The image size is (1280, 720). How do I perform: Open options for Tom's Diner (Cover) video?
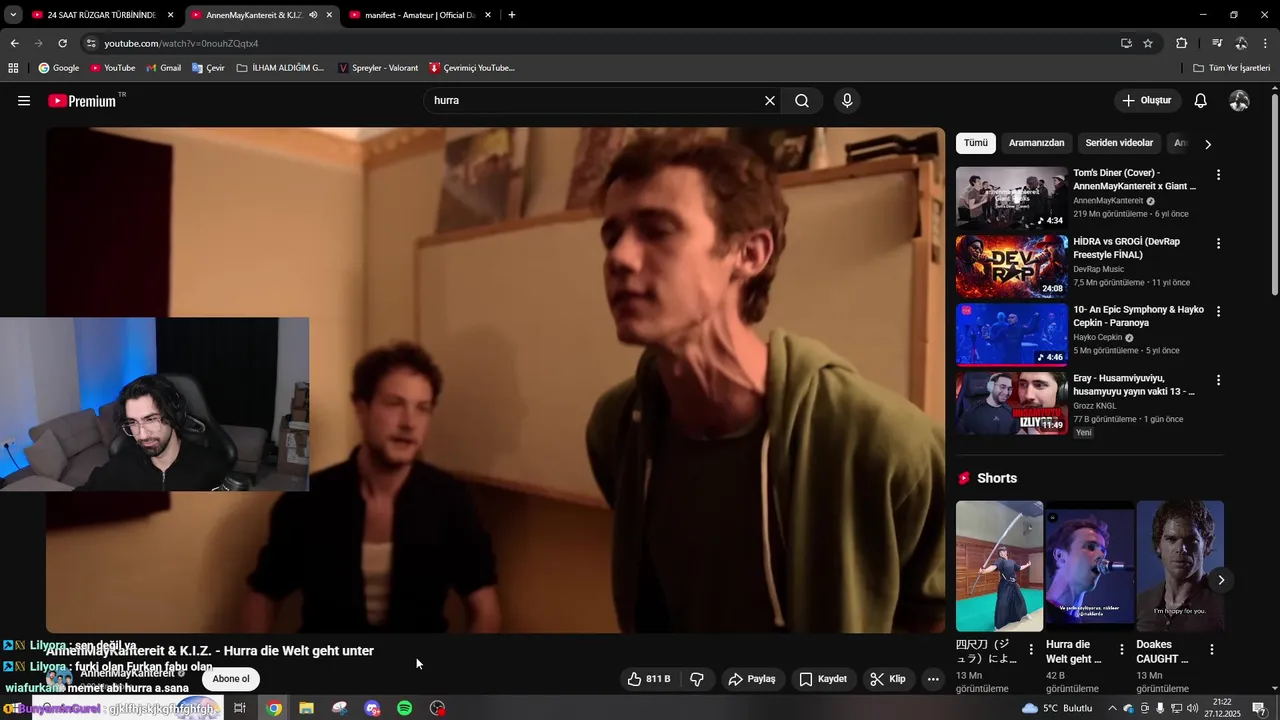coord(1218,174)
